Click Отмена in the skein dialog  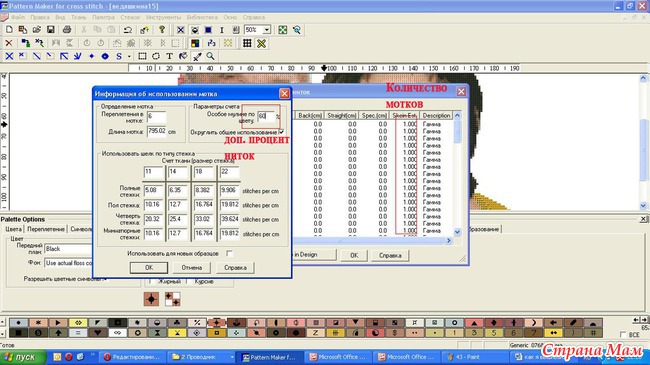click(x=192, y=268)
